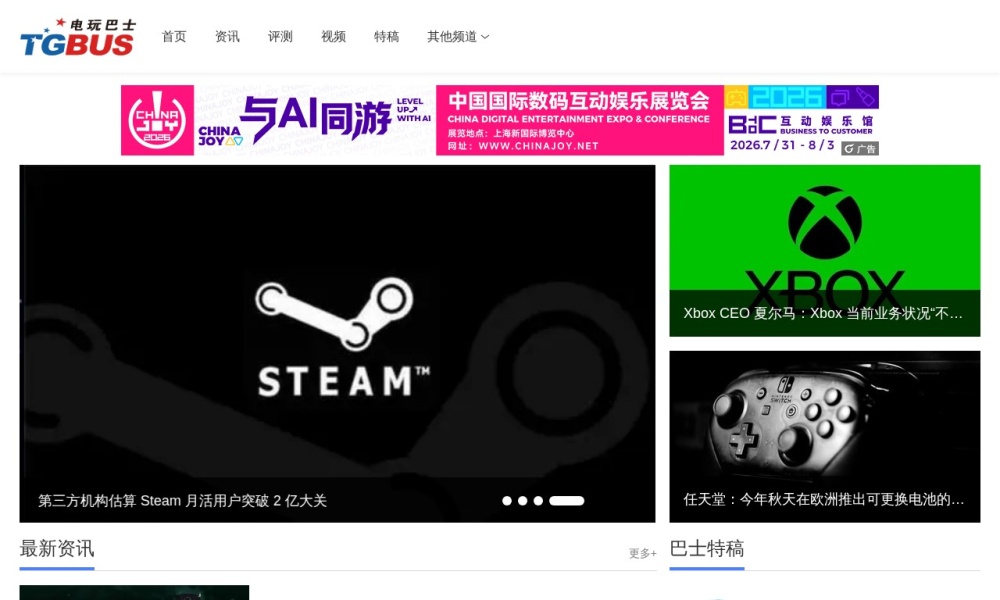The width and height of the screenshot is (1000, 600).
Task: Click the 最新资讯 section heading
Action: tap(57, 548)
